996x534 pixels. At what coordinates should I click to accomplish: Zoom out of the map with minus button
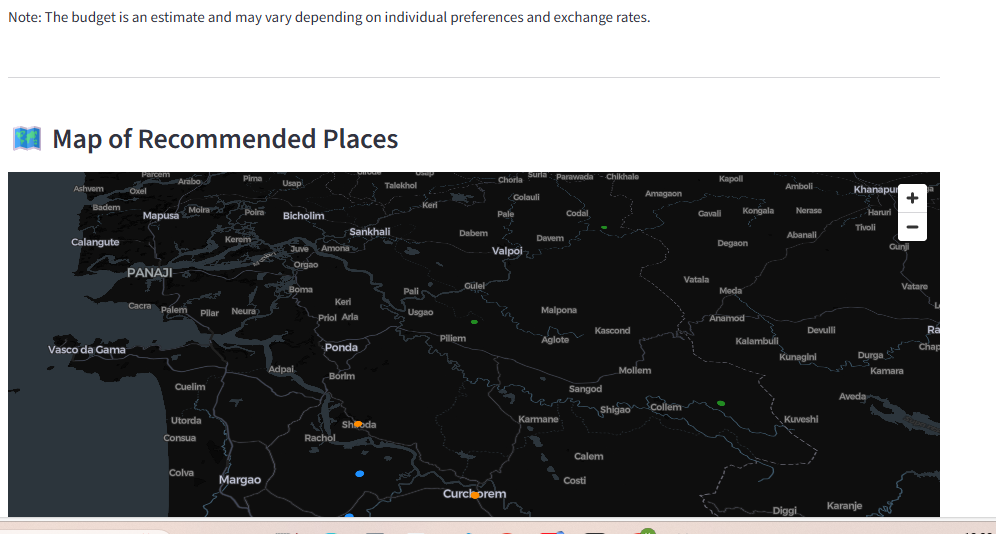(911, 227)
